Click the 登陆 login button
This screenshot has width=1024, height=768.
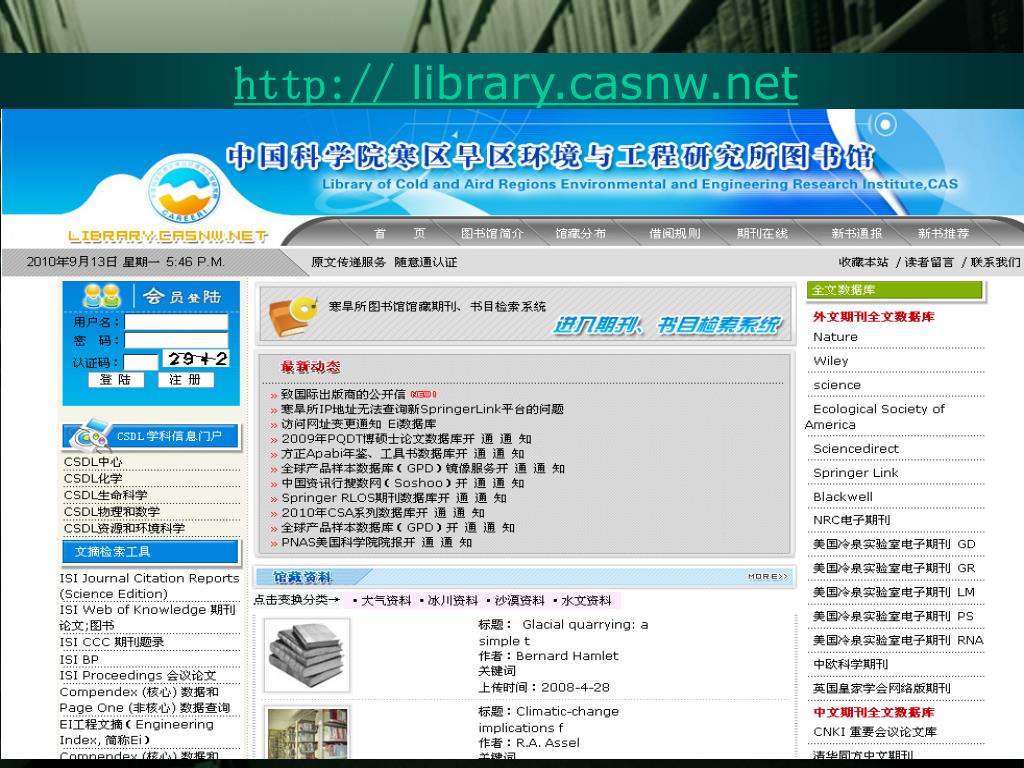[x=116, y=379]
